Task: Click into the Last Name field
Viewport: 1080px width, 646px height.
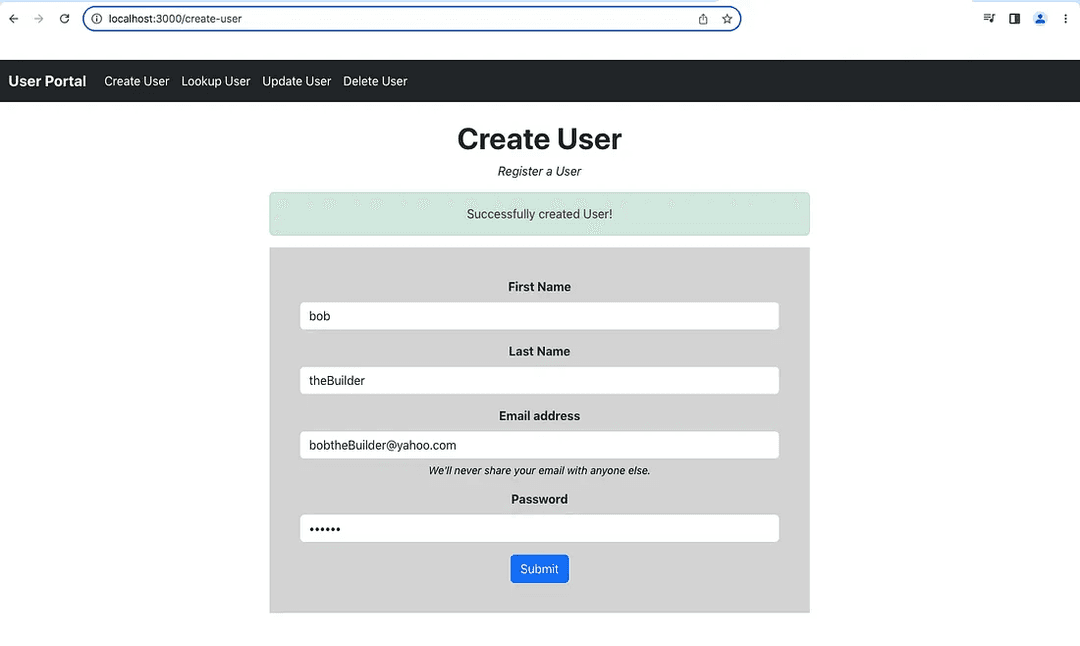Action: 539,380
